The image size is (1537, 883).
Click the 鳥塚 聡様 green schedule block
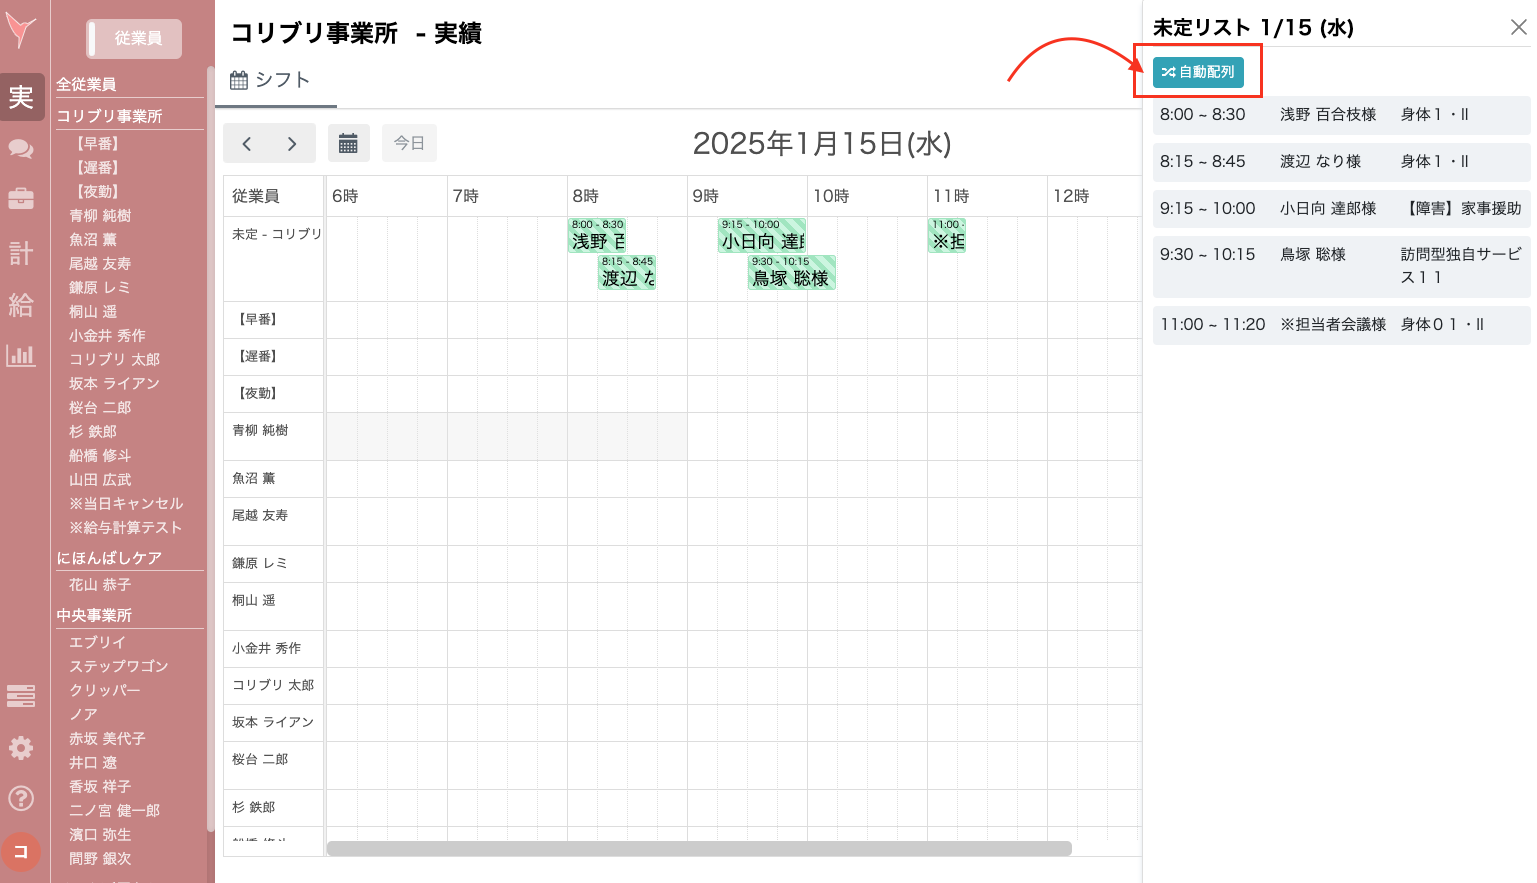(x=791, y=273)
